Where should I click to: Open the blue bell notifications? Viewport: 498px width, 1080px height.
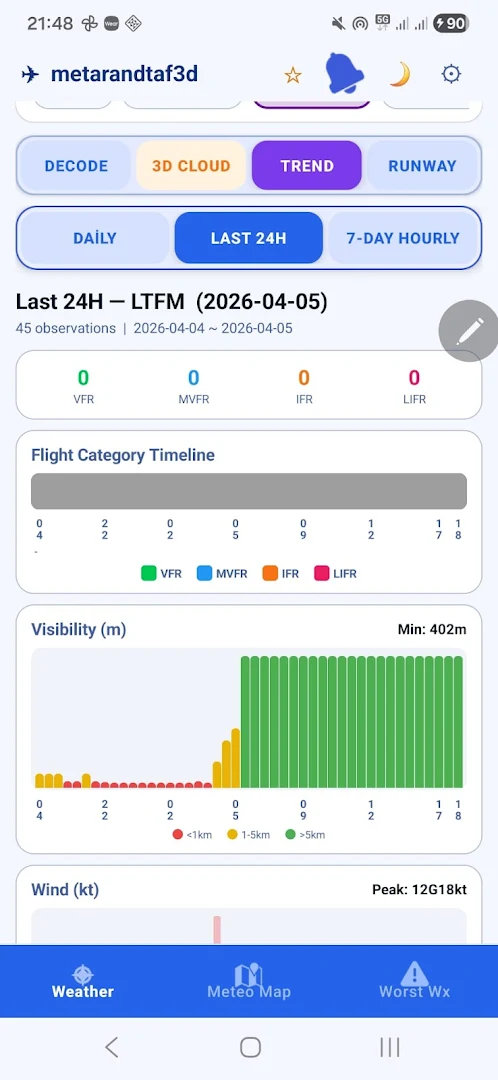point(342,73)
